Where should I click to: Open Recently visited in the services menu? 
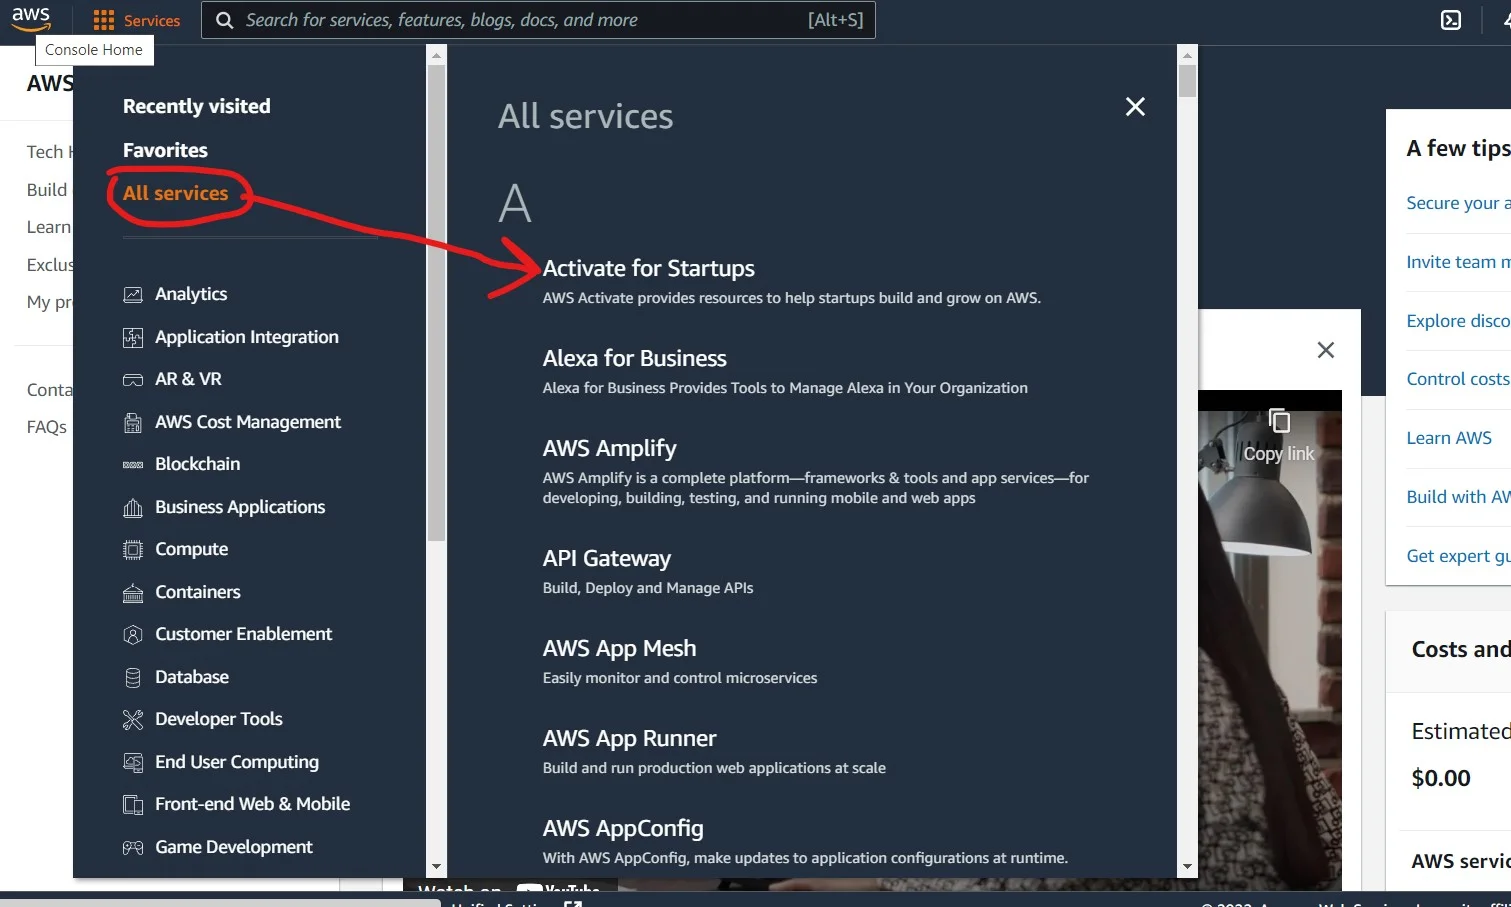point(197,106)
